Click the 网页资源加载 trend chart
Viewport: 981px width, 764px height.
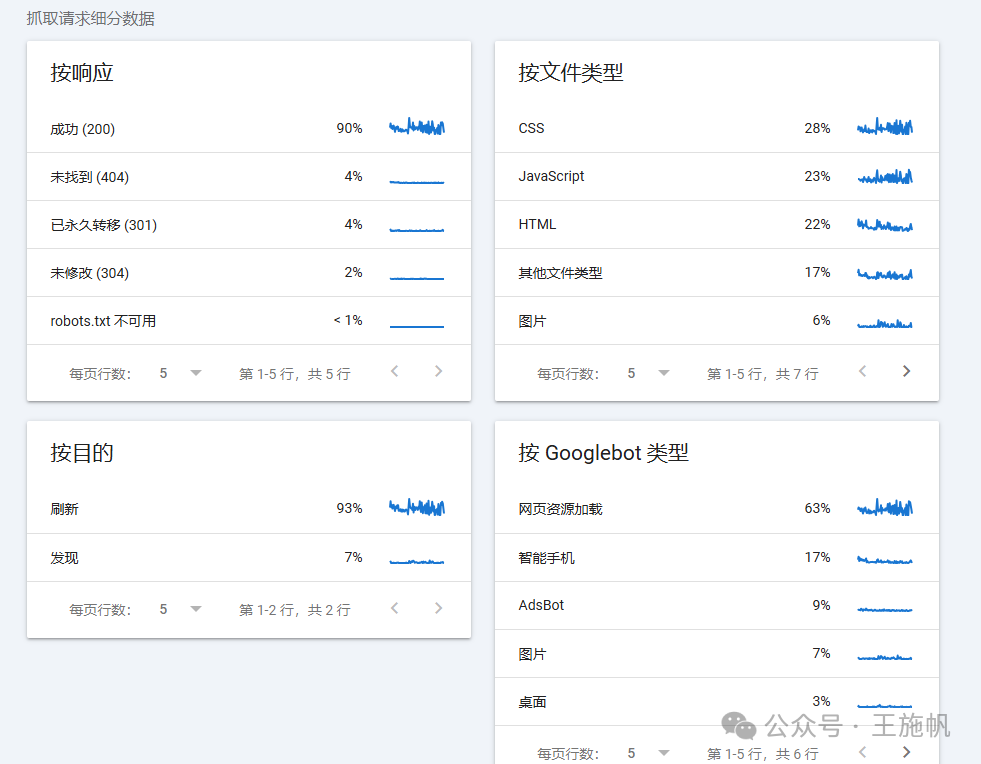click(884, 508)
